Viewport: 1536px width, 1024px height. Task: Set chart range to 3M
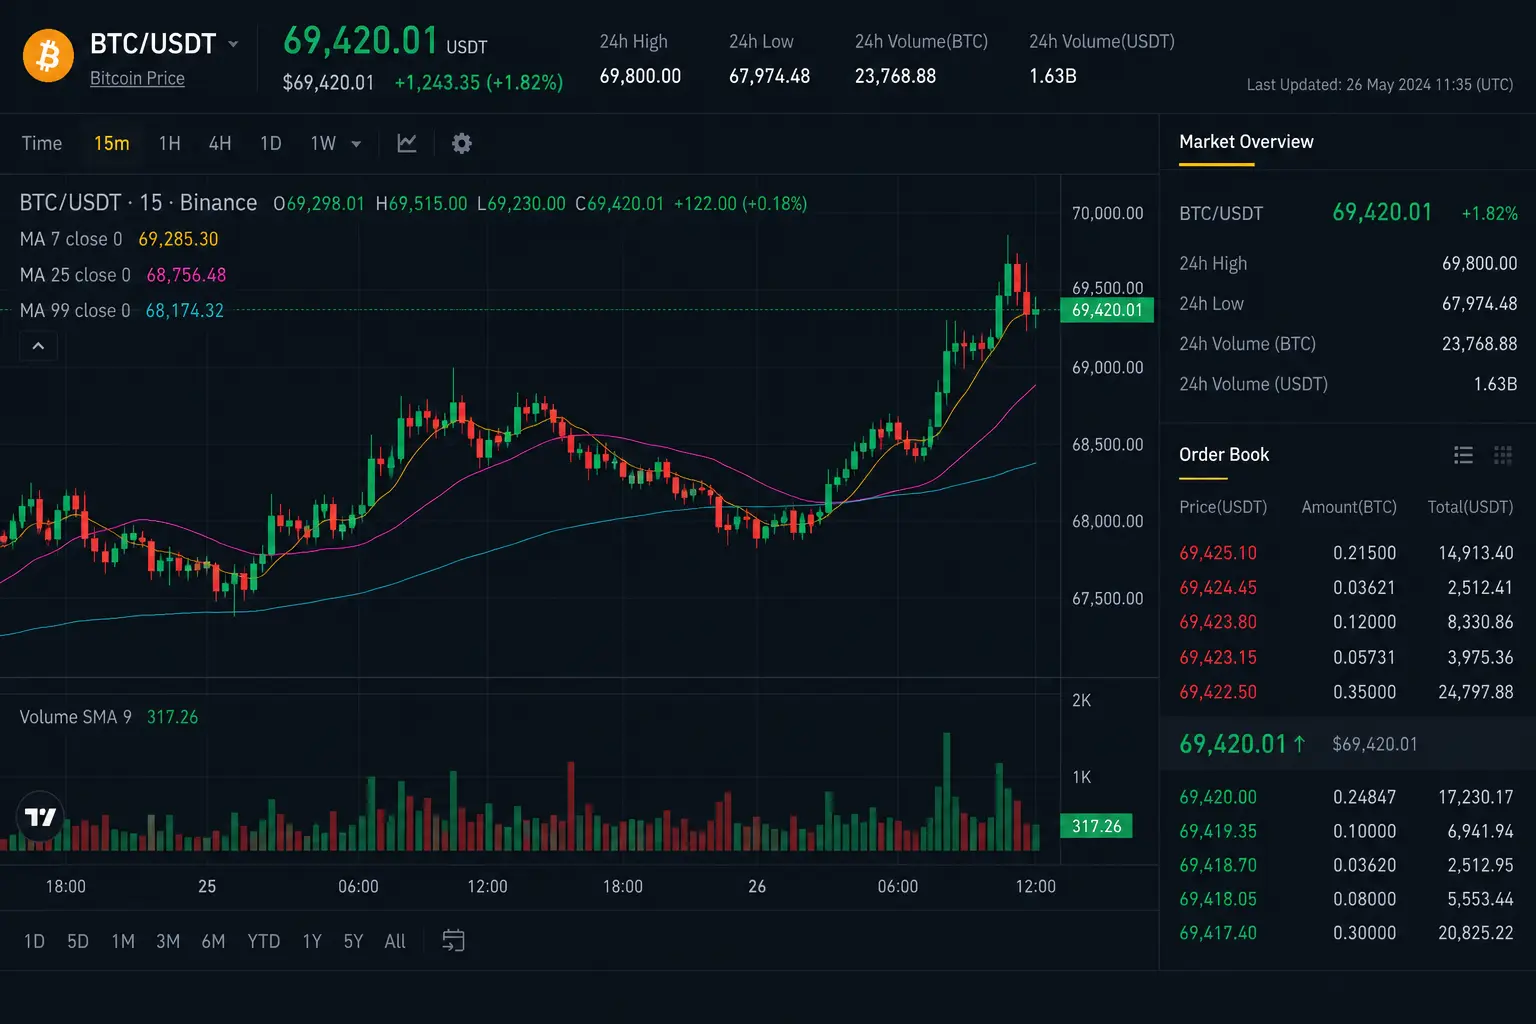168,941
